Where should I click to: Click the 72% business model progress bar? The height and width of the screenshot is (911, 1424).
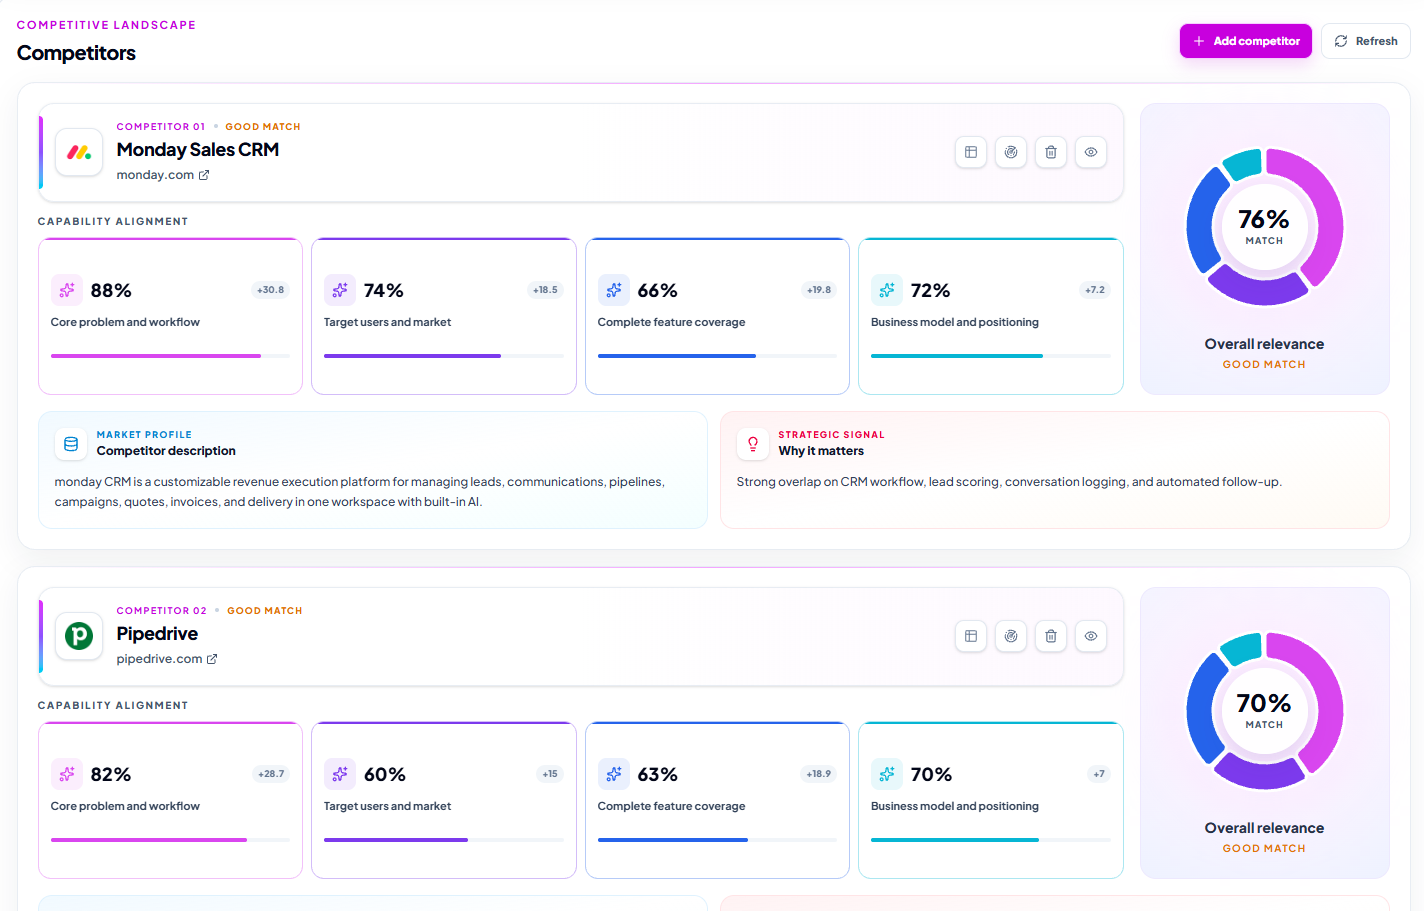pyautogui.click(x=991, y=356)
